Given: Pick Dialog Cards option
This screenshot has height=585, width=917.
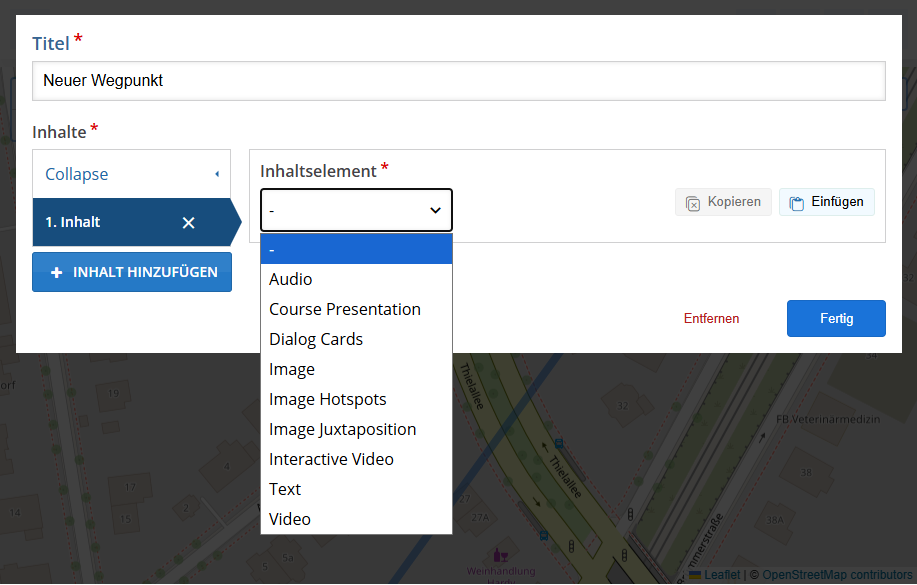Looking at the screenshot, I should pos(316,339).
